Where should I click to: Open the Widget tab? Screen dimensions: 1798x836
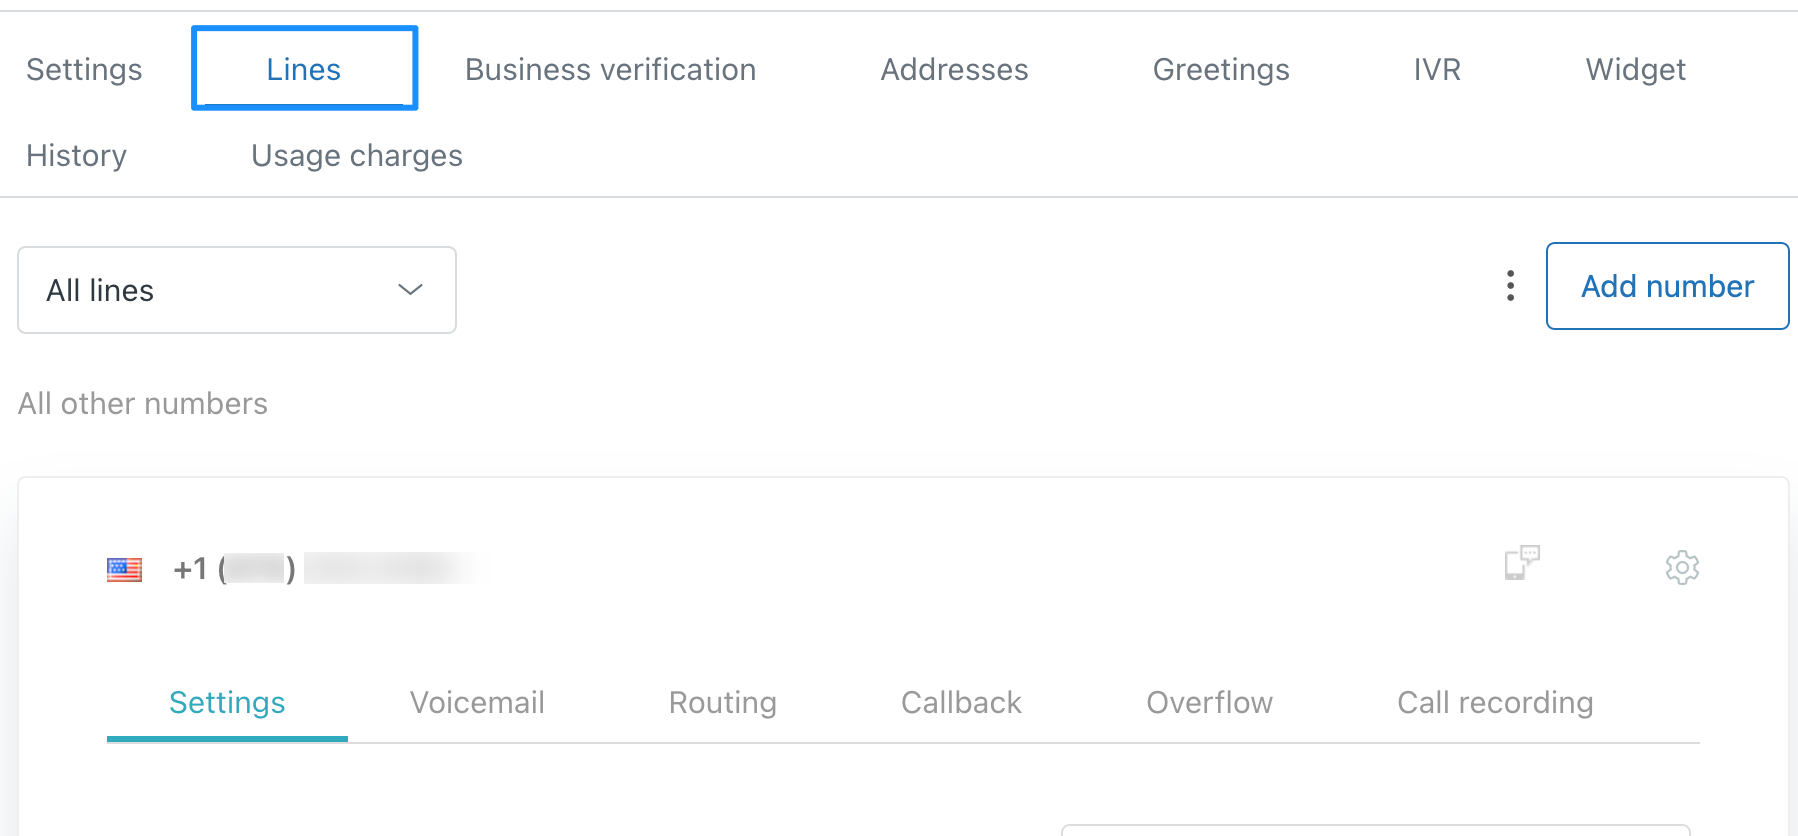pyautogui.click(x=1635, y=69)
